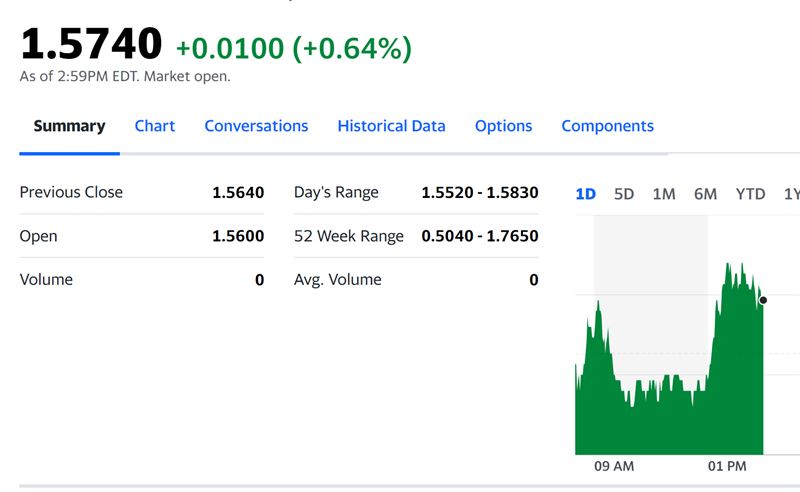The width and height of the screenshot is (800, 492).
Task: Pick the 1Y chart range
Action: point(791,194)
